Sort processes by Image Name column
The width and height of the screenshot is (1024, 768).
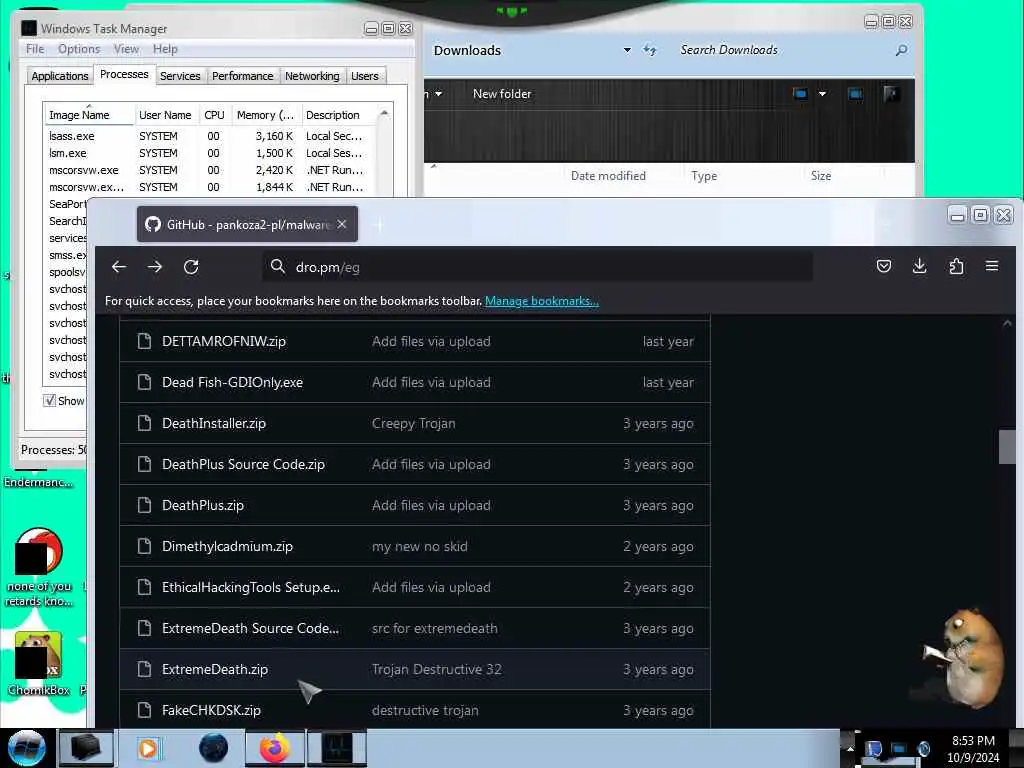(89, 115)
